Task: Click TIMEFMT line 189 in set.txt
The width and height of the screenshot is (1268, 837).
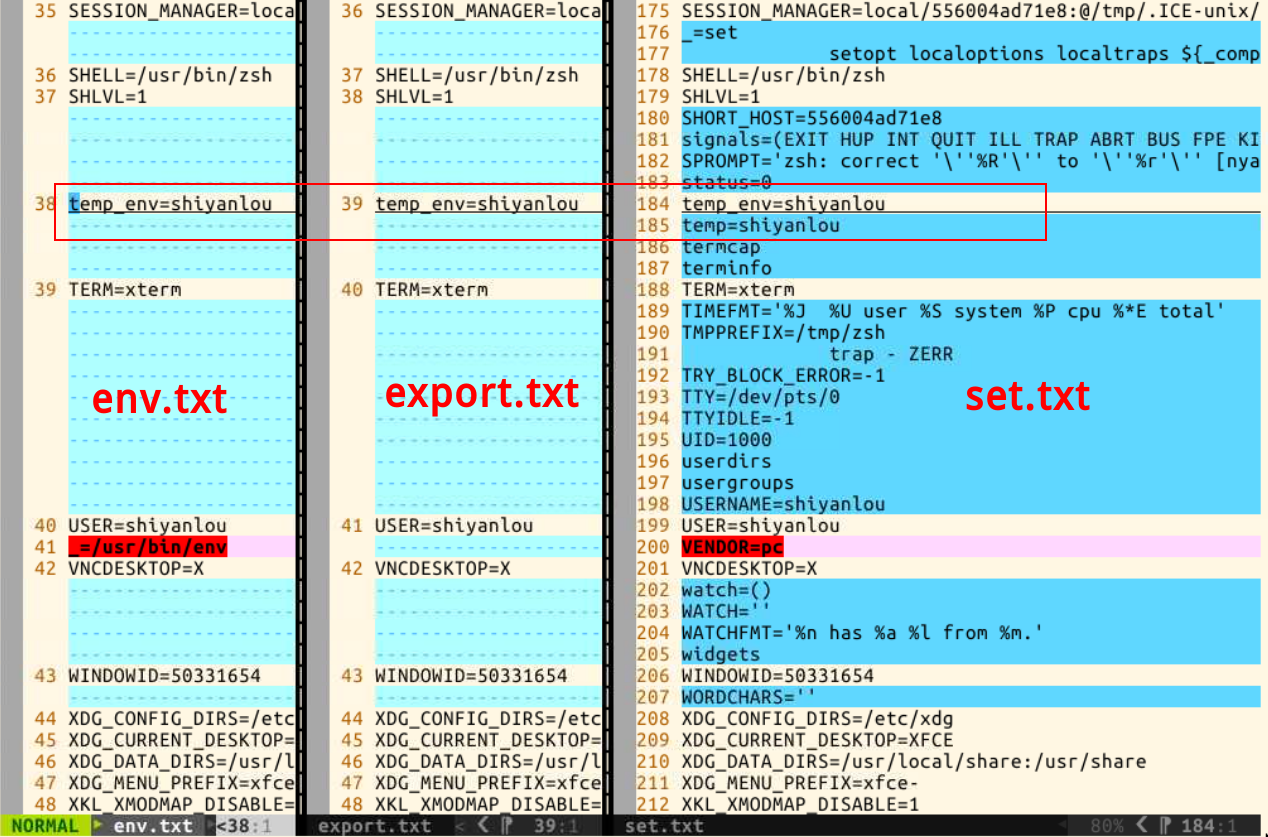Action: pyautogui.click(x=953, y=311)
